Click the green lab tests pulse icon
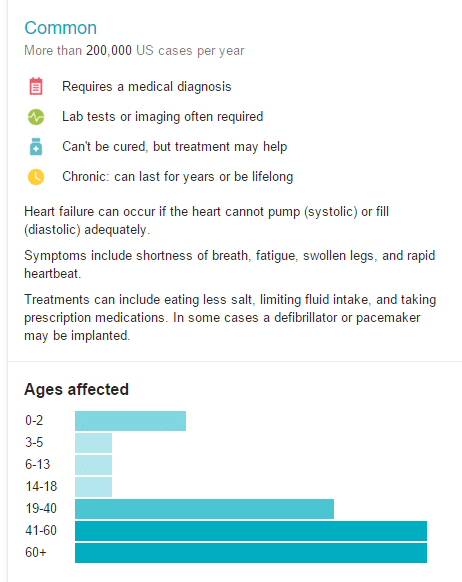 (36, 117)
